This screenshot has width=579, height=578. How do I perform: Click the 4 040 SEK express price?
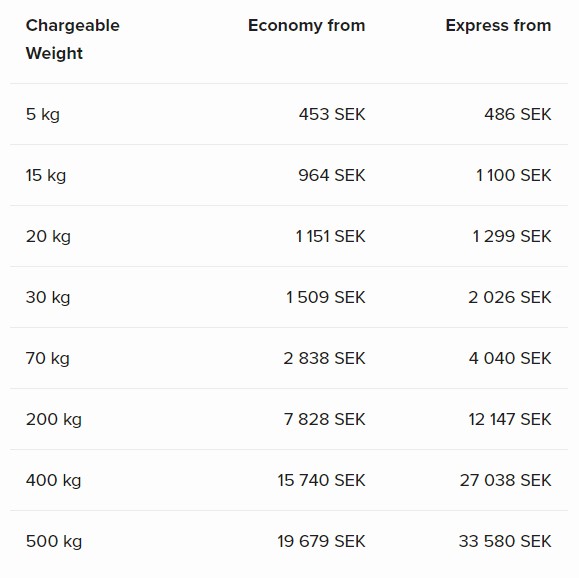[x=510, y=358]
